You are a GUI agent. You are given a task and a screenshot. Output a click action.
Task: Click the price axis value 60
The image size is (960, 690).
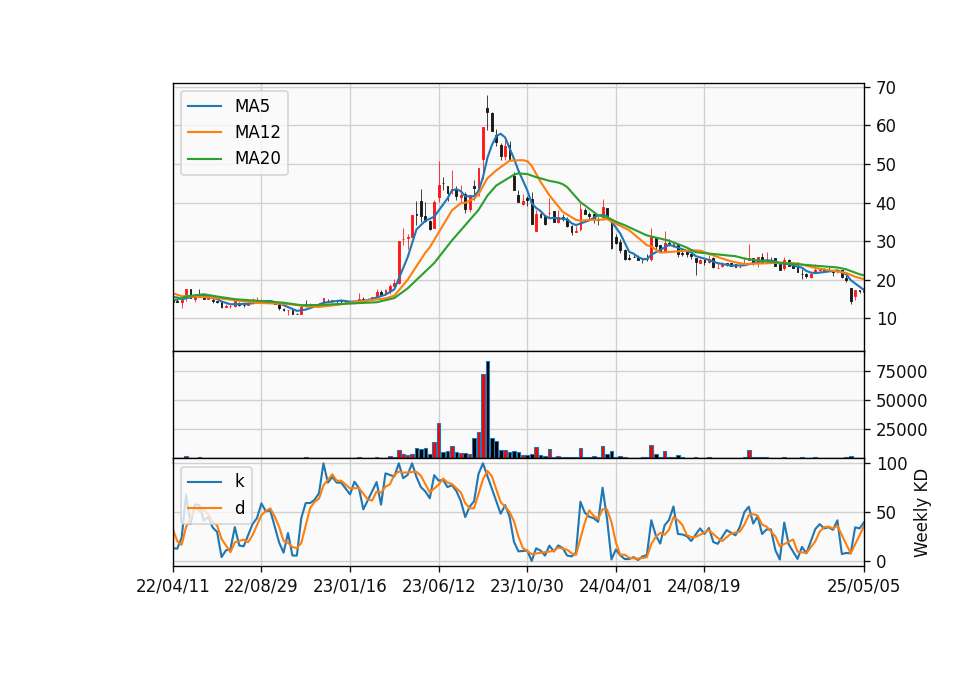coord(886,126)
